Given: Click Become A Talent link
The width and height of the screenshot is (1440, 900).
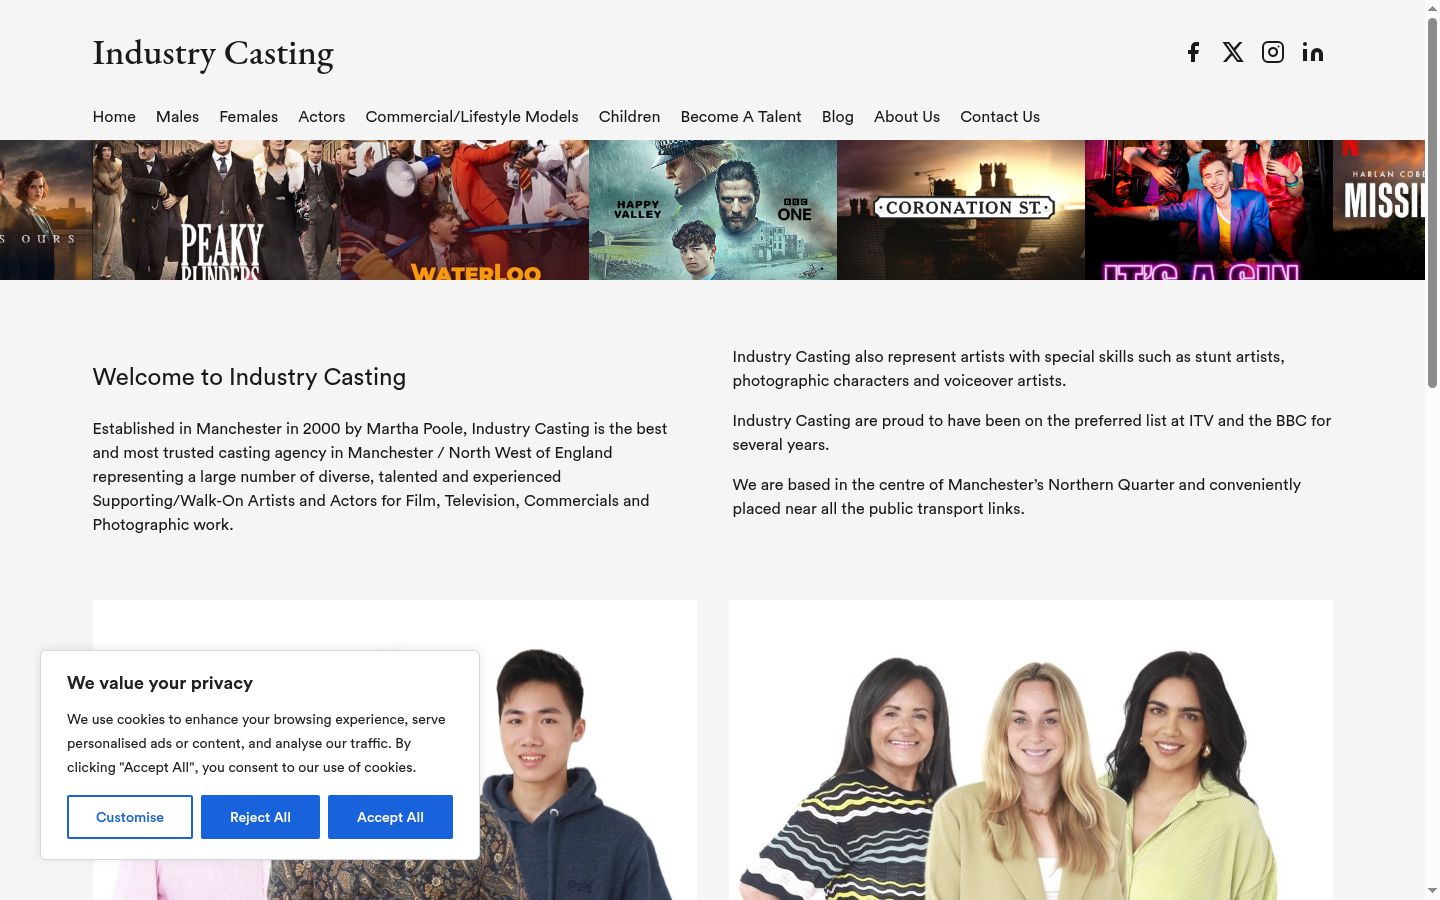Looking at the screenshot, I should (x=741, y=117).
